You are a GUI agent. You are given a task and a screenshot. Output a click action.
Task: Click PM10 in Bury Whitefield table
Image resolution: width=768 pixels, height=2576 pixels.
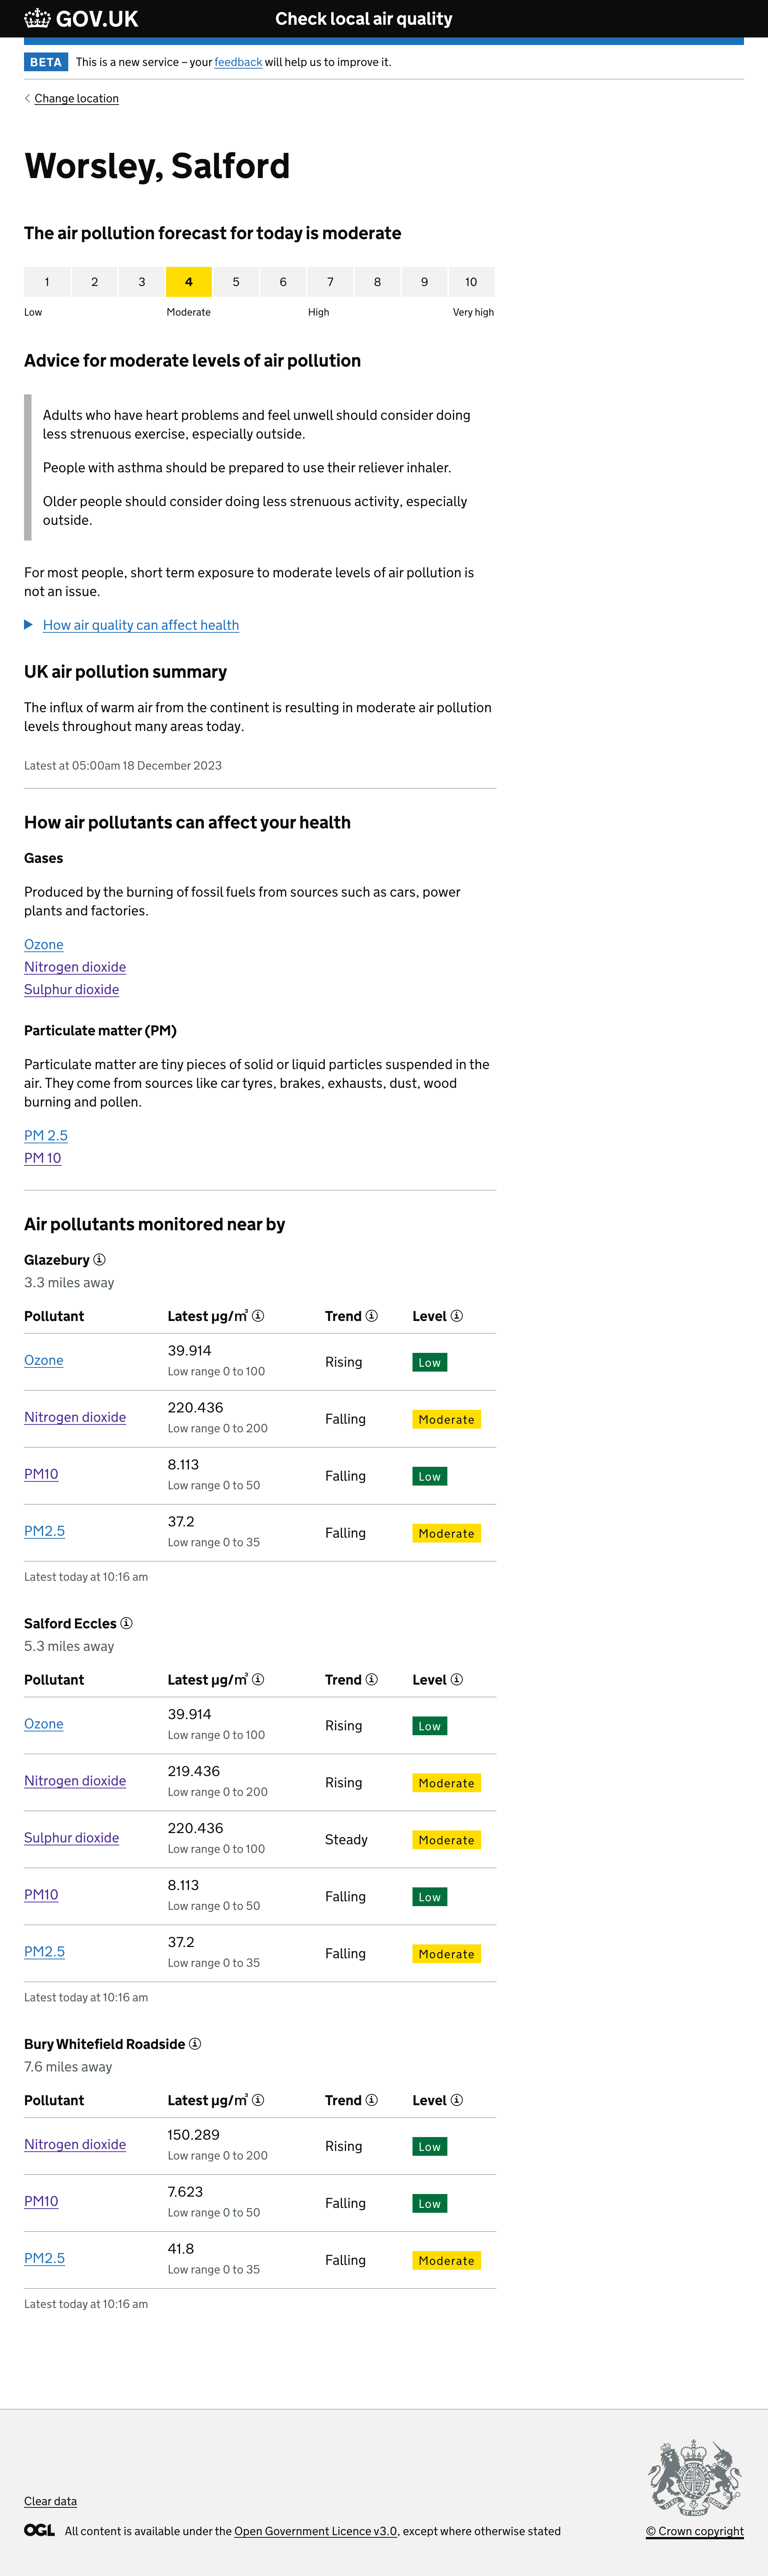[x=41, y=2201]
